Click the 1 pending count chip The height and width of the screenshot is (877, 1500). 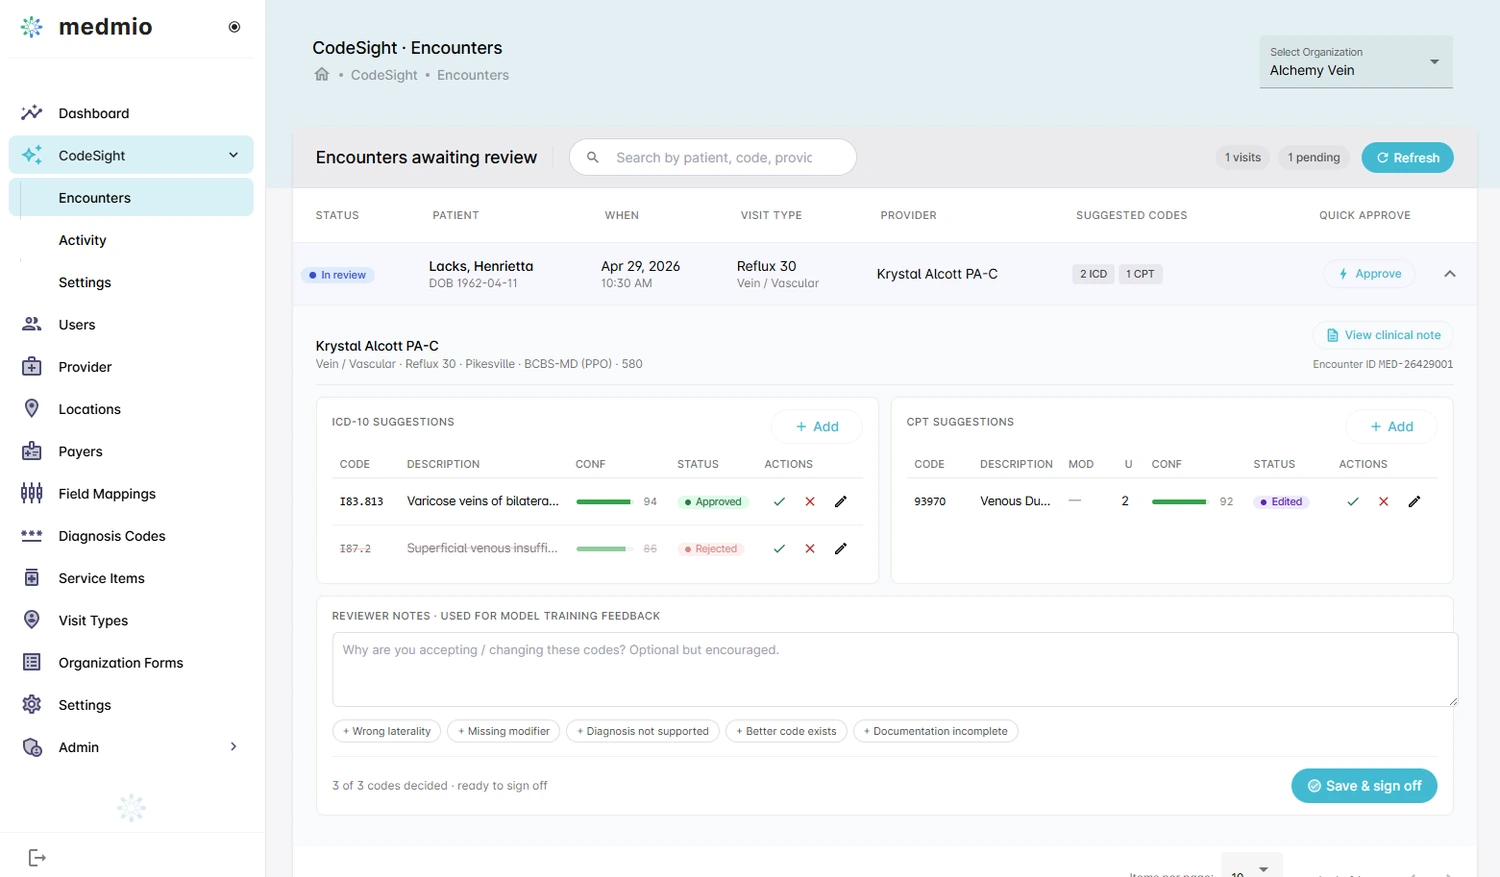pos(1314,157)
